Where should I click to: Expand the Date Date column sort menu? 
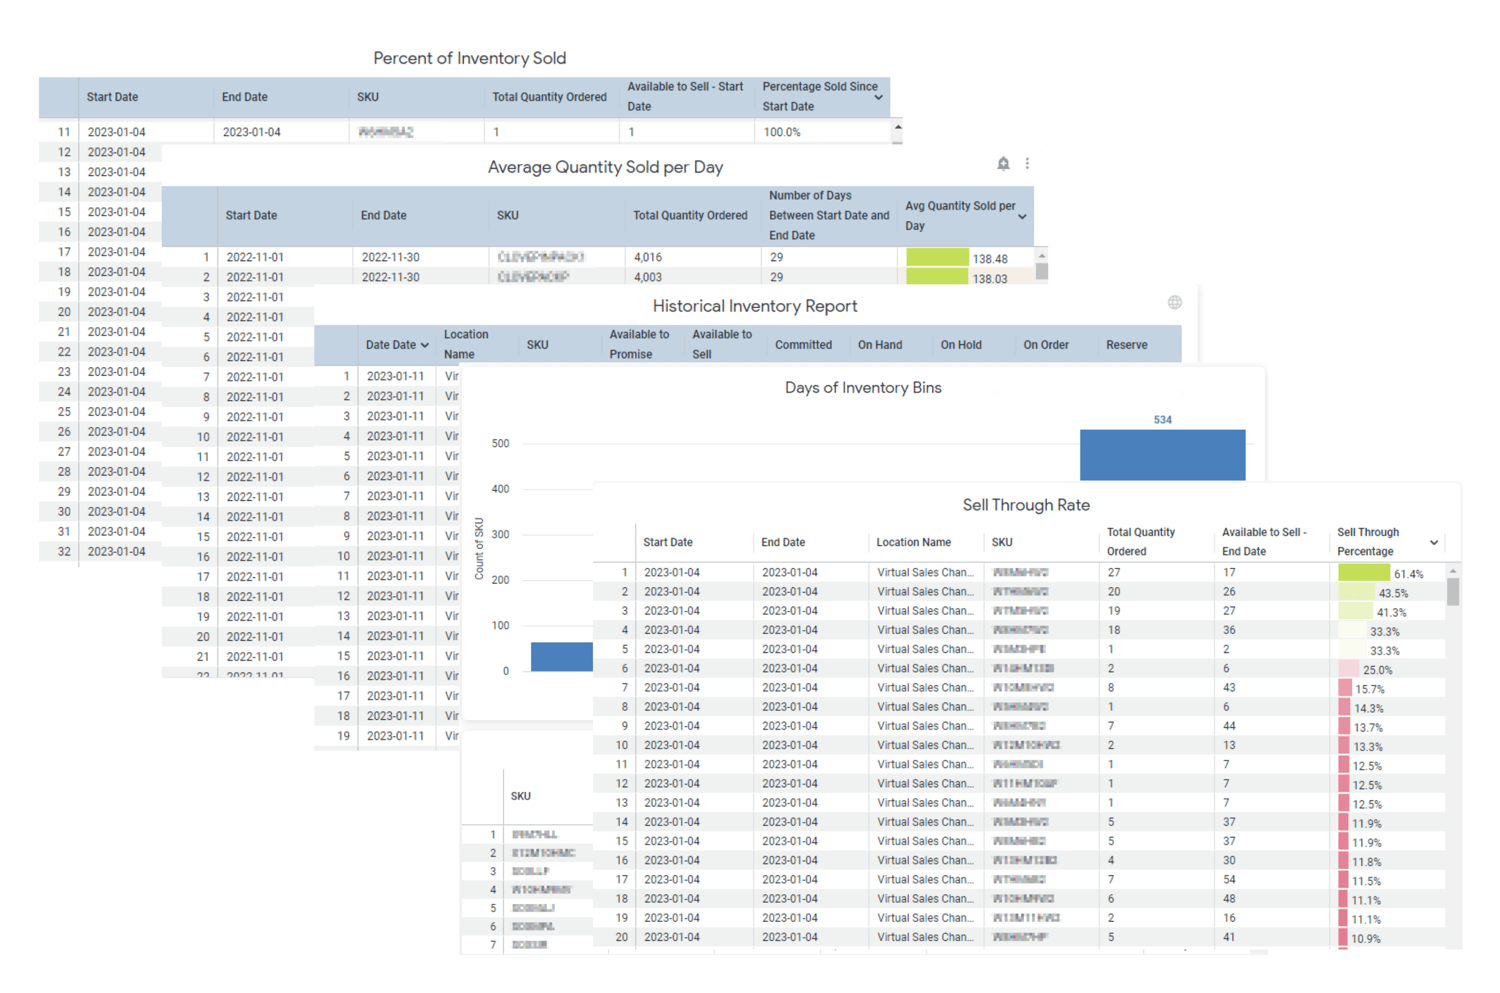[427, 345]
